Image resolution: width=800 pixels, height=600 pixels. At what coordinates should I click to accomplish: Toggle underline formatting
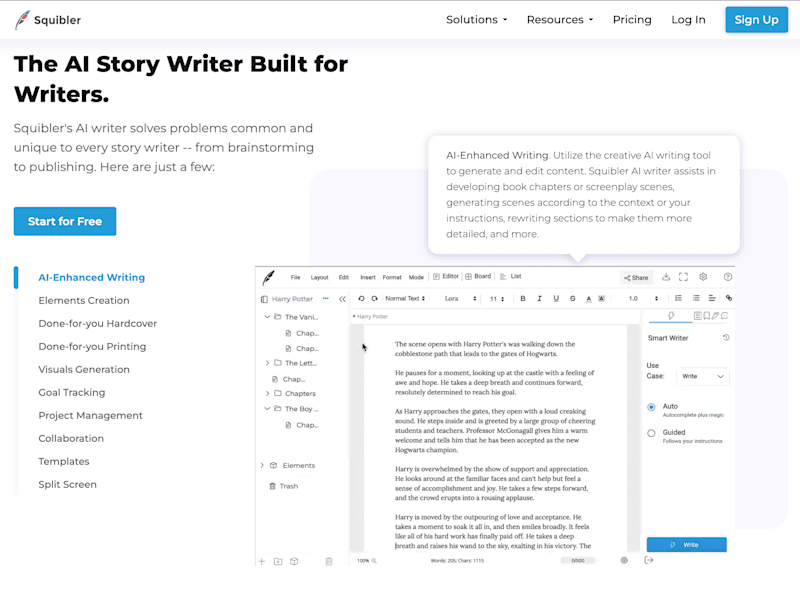click(556, 298)
